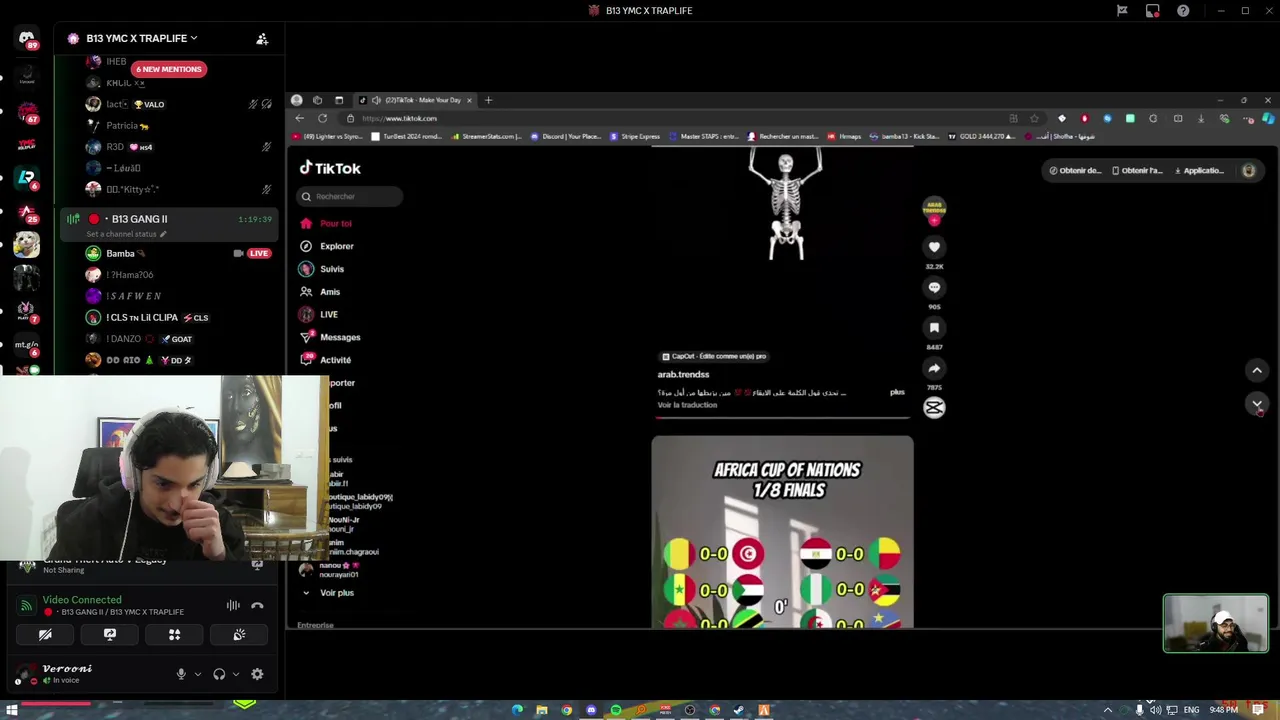Click 'Voir la traduction' link
The width and height of the screenshot is (1280, 720).
(x=687, y=405)
